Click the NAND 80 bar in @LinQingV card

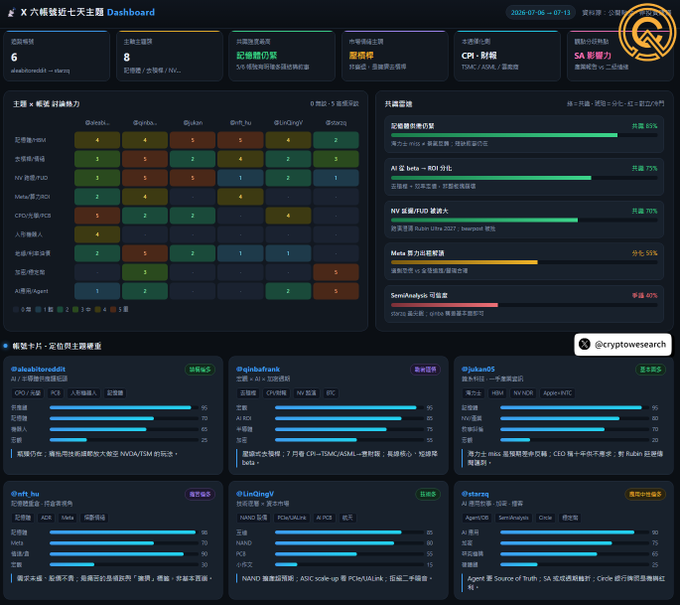(x=349, y=543)
